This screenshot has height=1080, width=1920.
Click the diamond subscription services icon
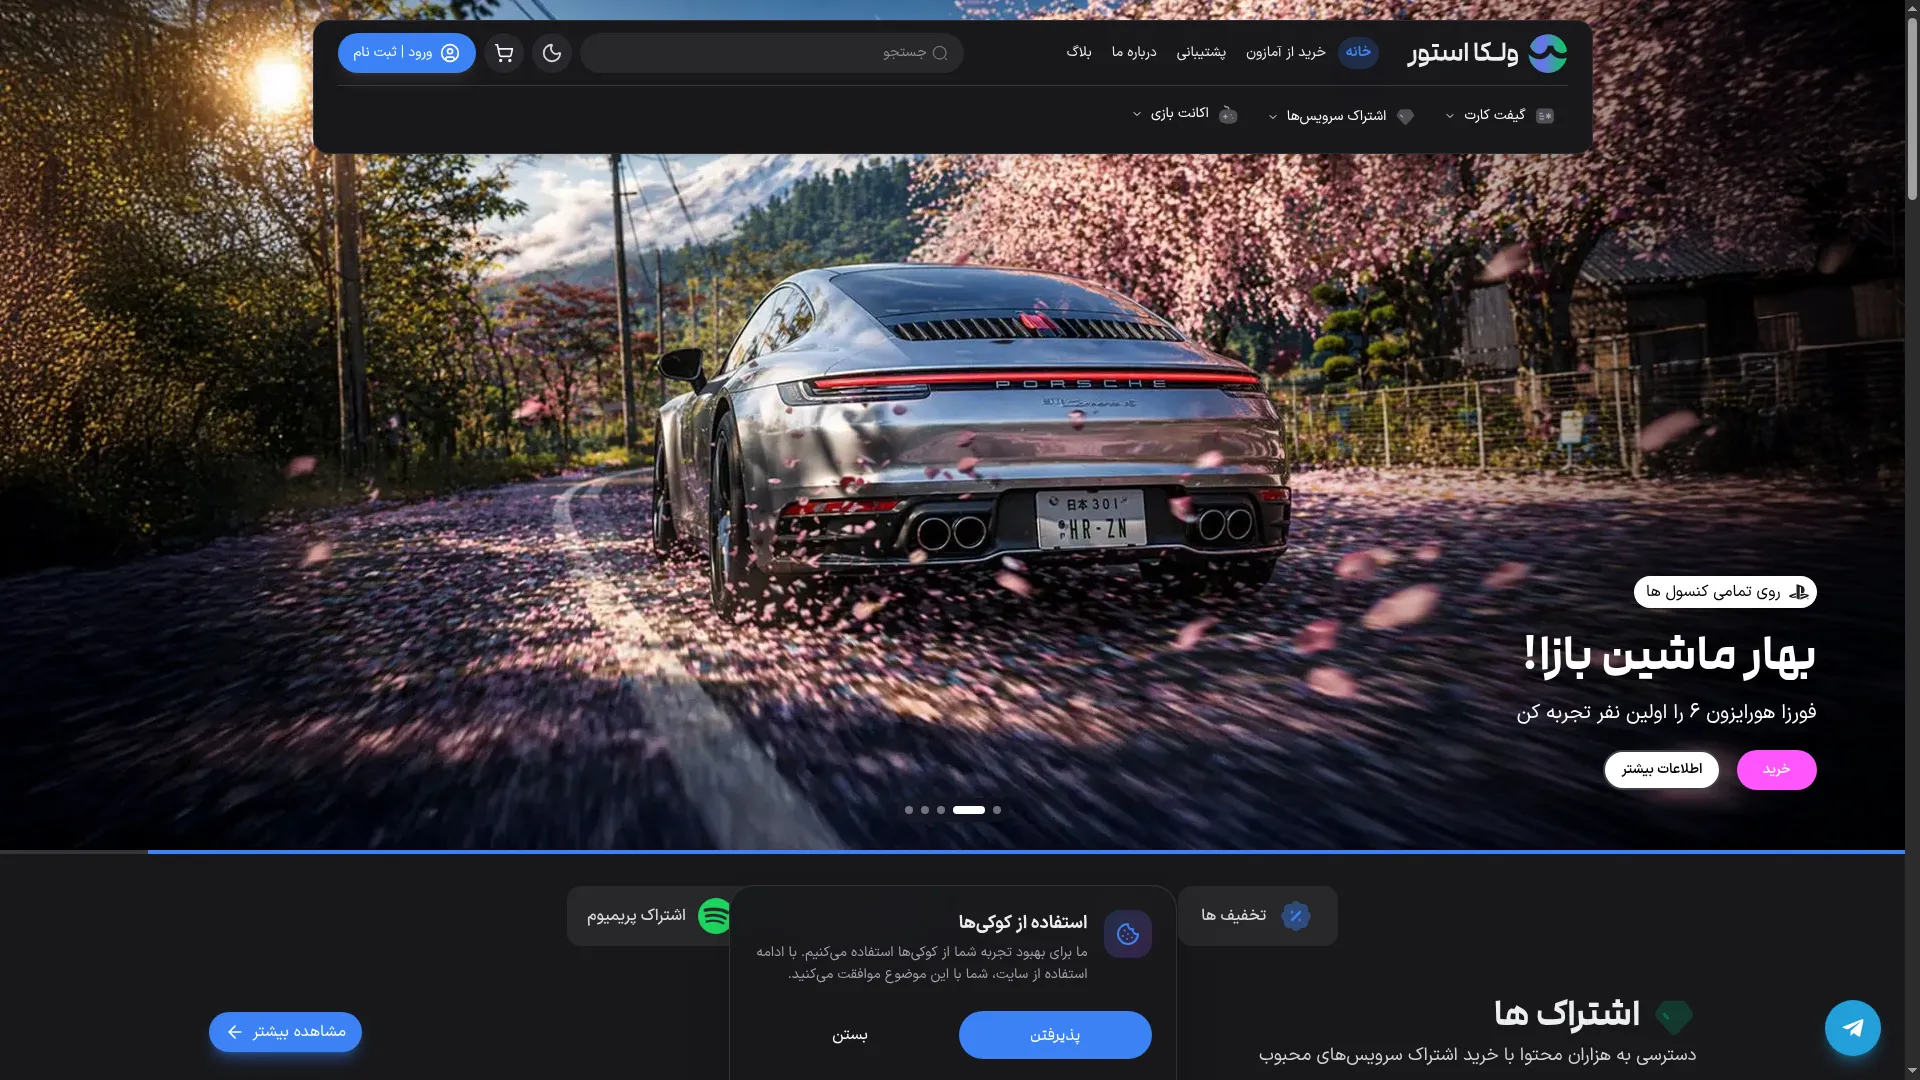[x=1405, y=116]
